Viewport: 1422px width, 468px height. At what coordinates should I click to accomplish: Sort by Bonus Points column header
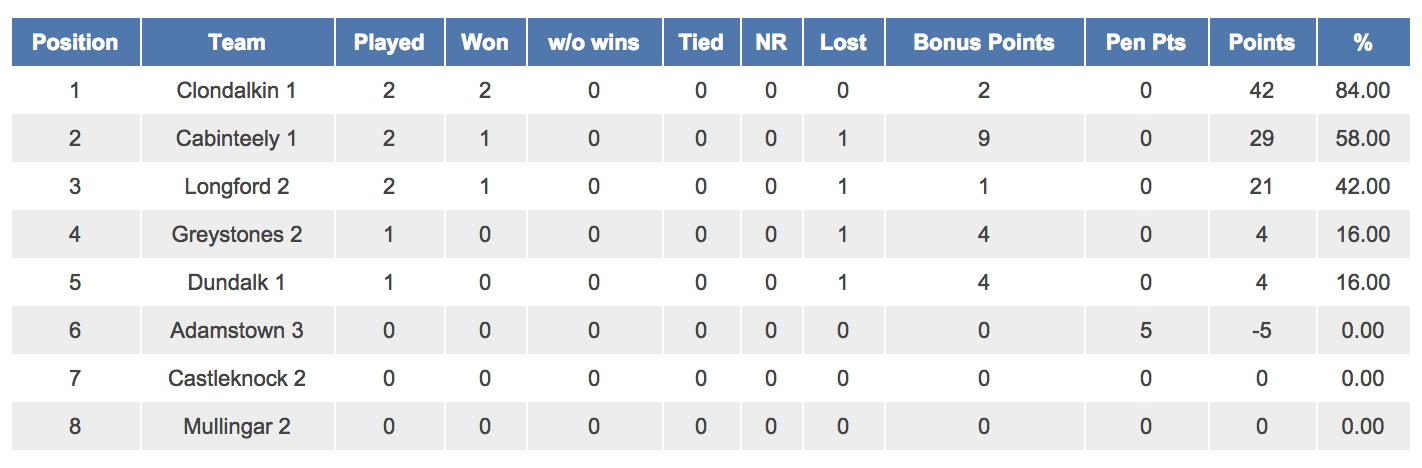(x=984, y=43)
